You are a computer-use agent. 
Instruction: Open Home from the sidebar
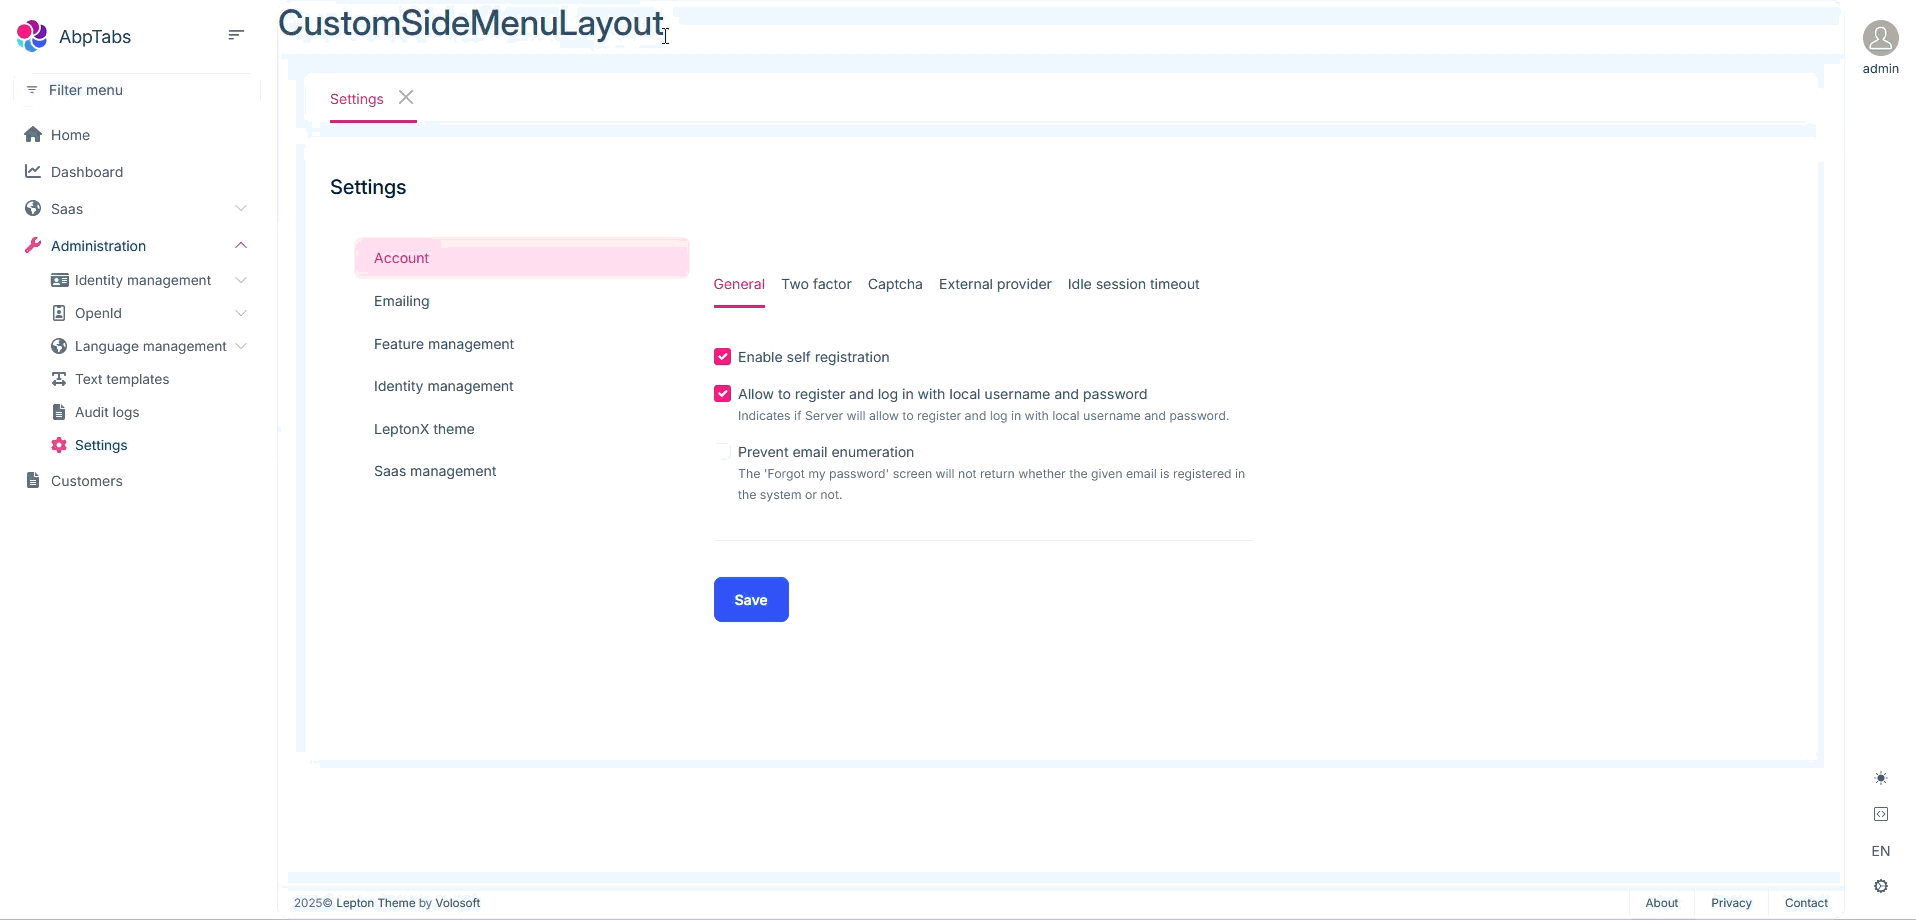(70, 135)
